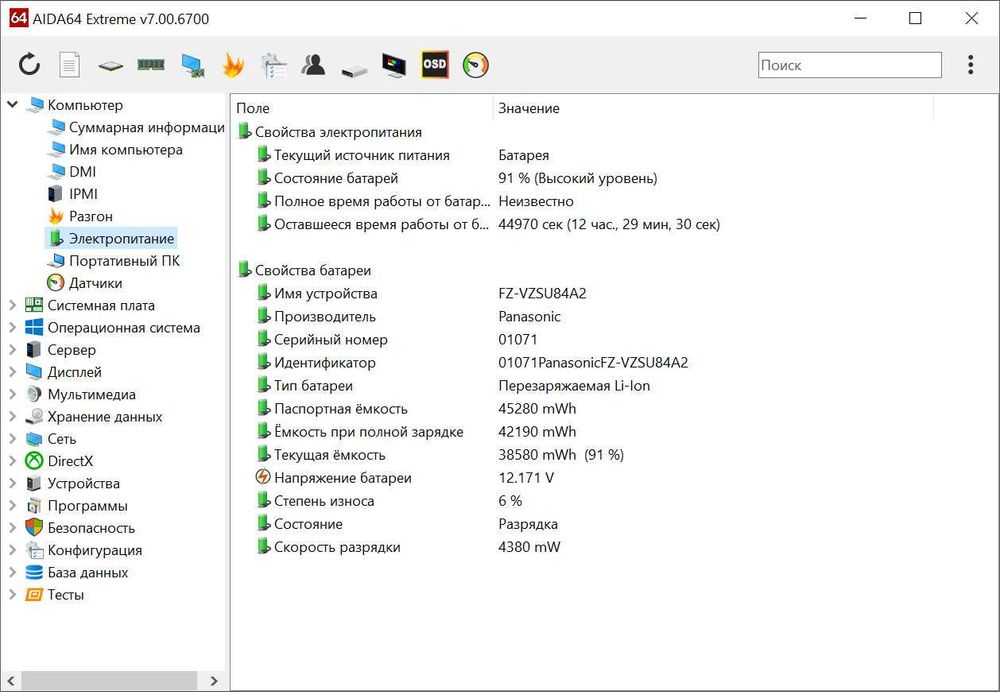The width and height of the screenshot is (1000, 692).
Task: Open the monitor diagnostics toolbar icon
Action: pos(394,65)
